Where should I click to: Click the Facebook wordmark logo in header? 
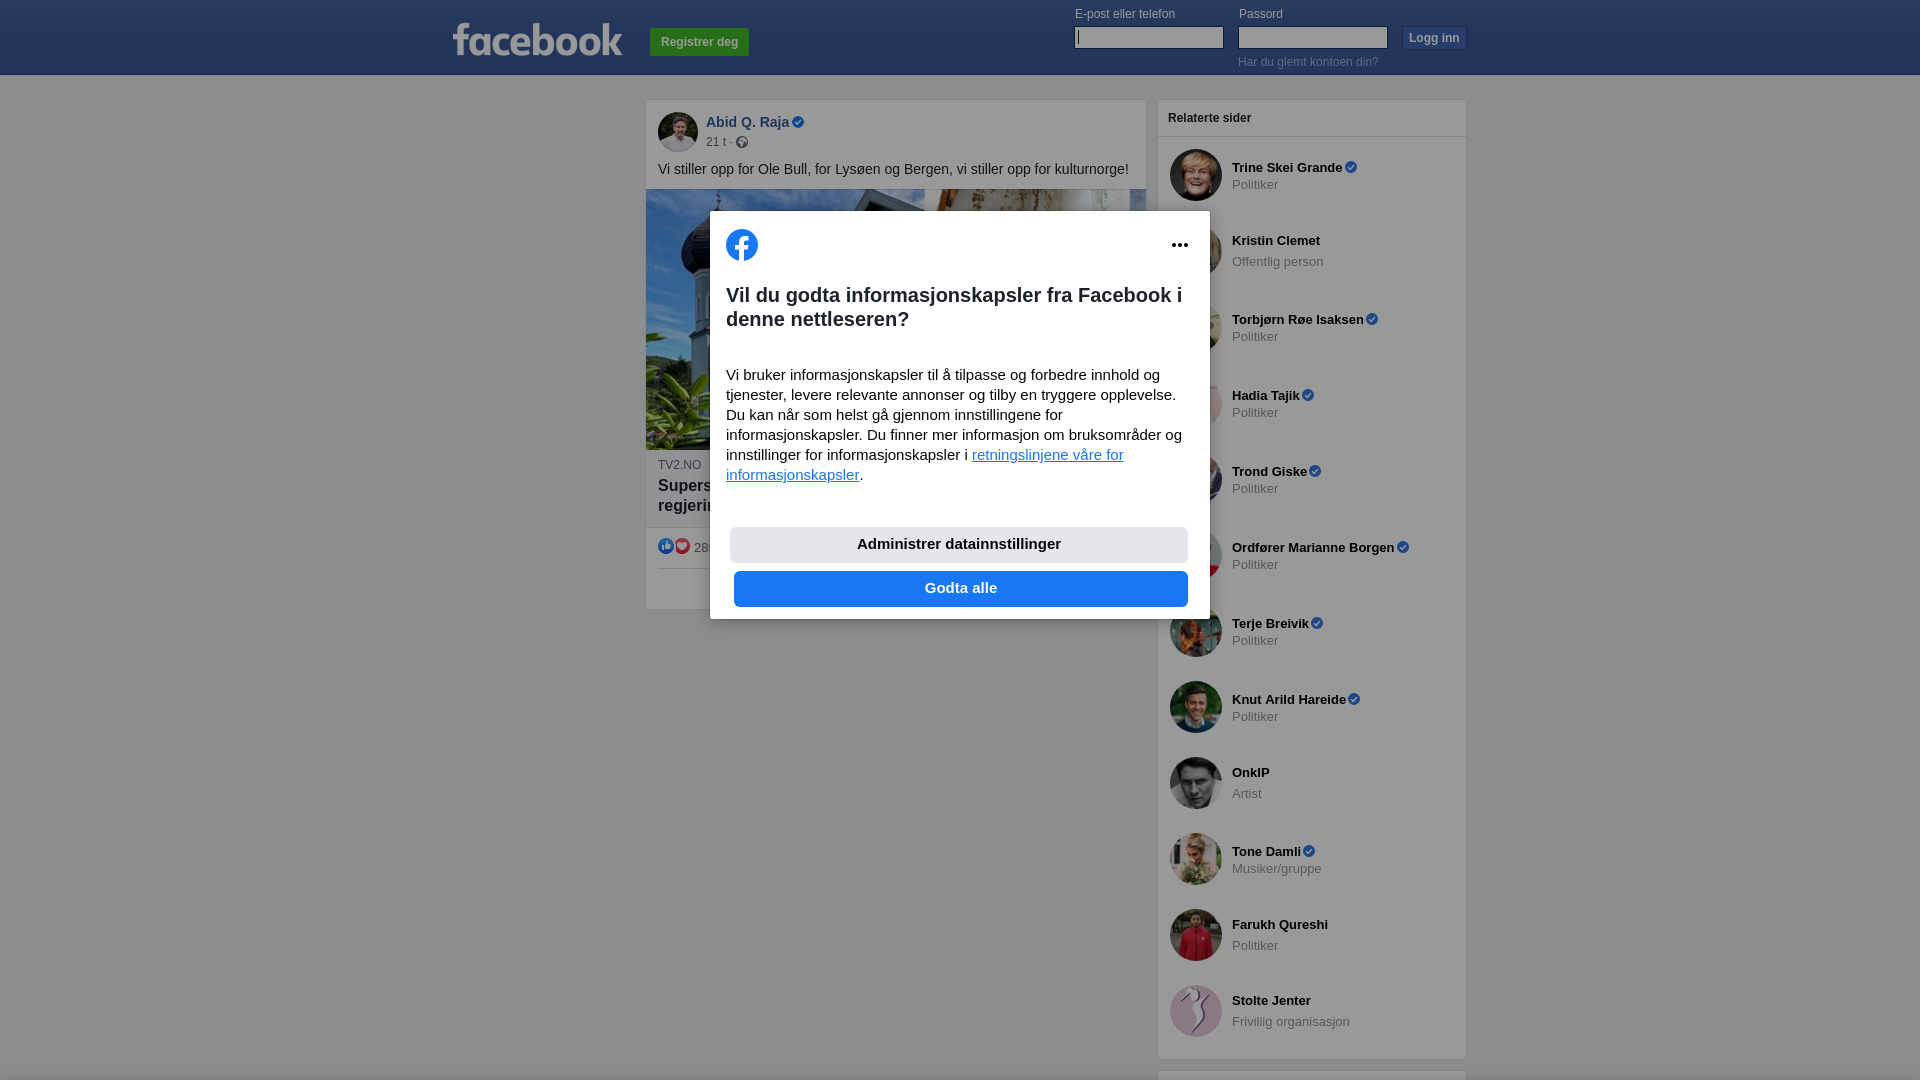click(x=537, y=40)
